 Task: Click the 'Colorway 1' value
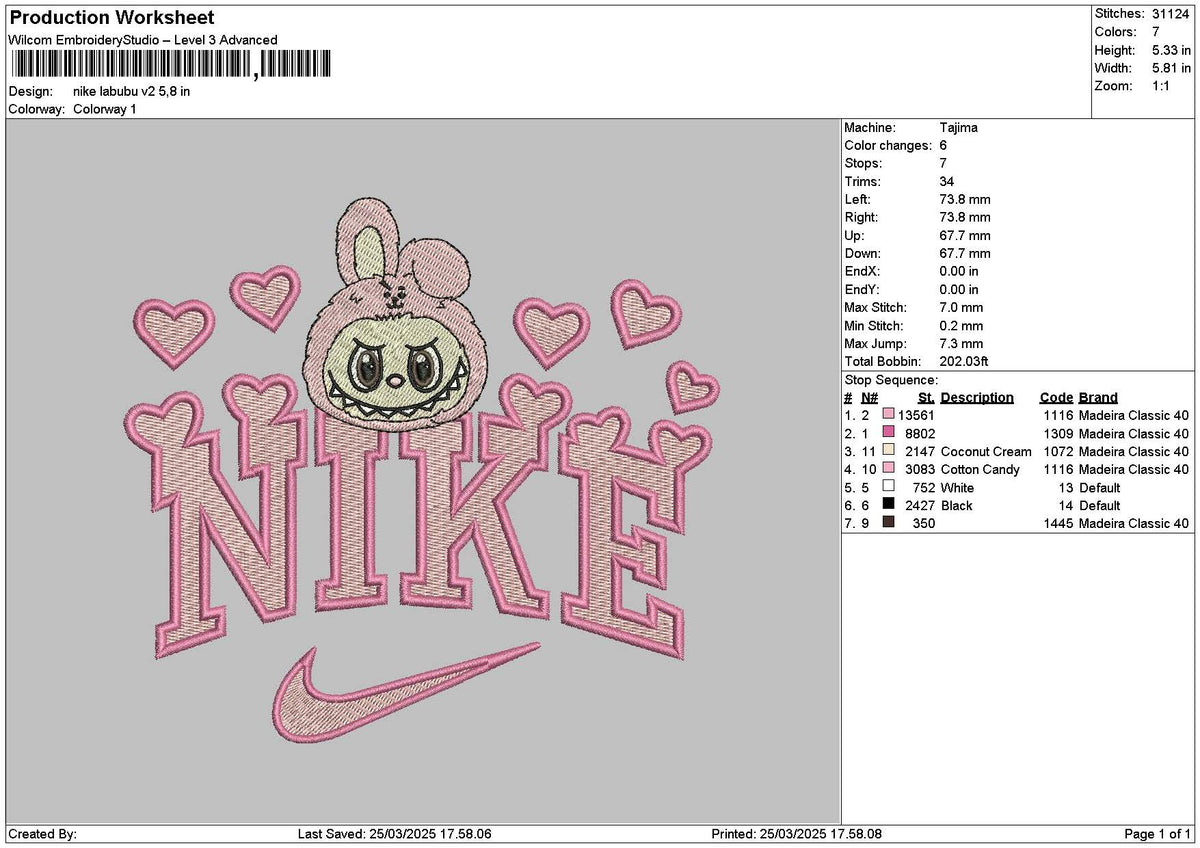[x=105, y=109]
